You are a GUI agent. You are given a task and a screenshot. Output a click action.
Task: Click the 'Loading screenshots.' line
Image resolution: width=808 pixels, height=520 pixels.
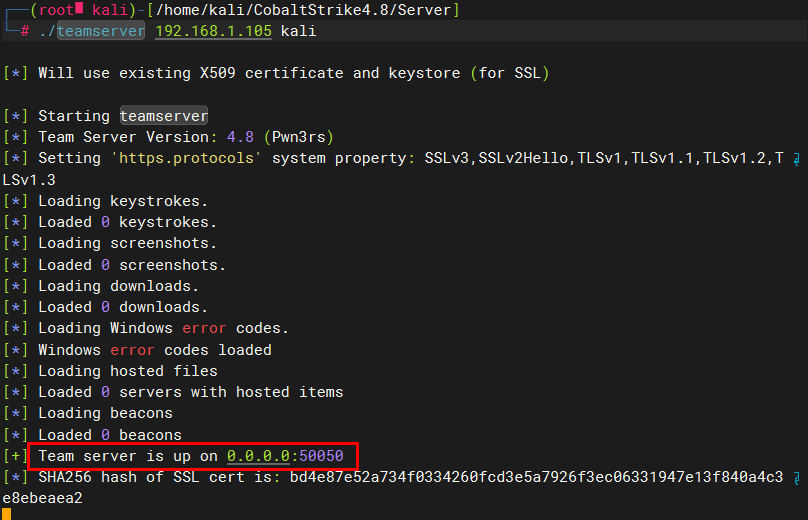(110, 243)
